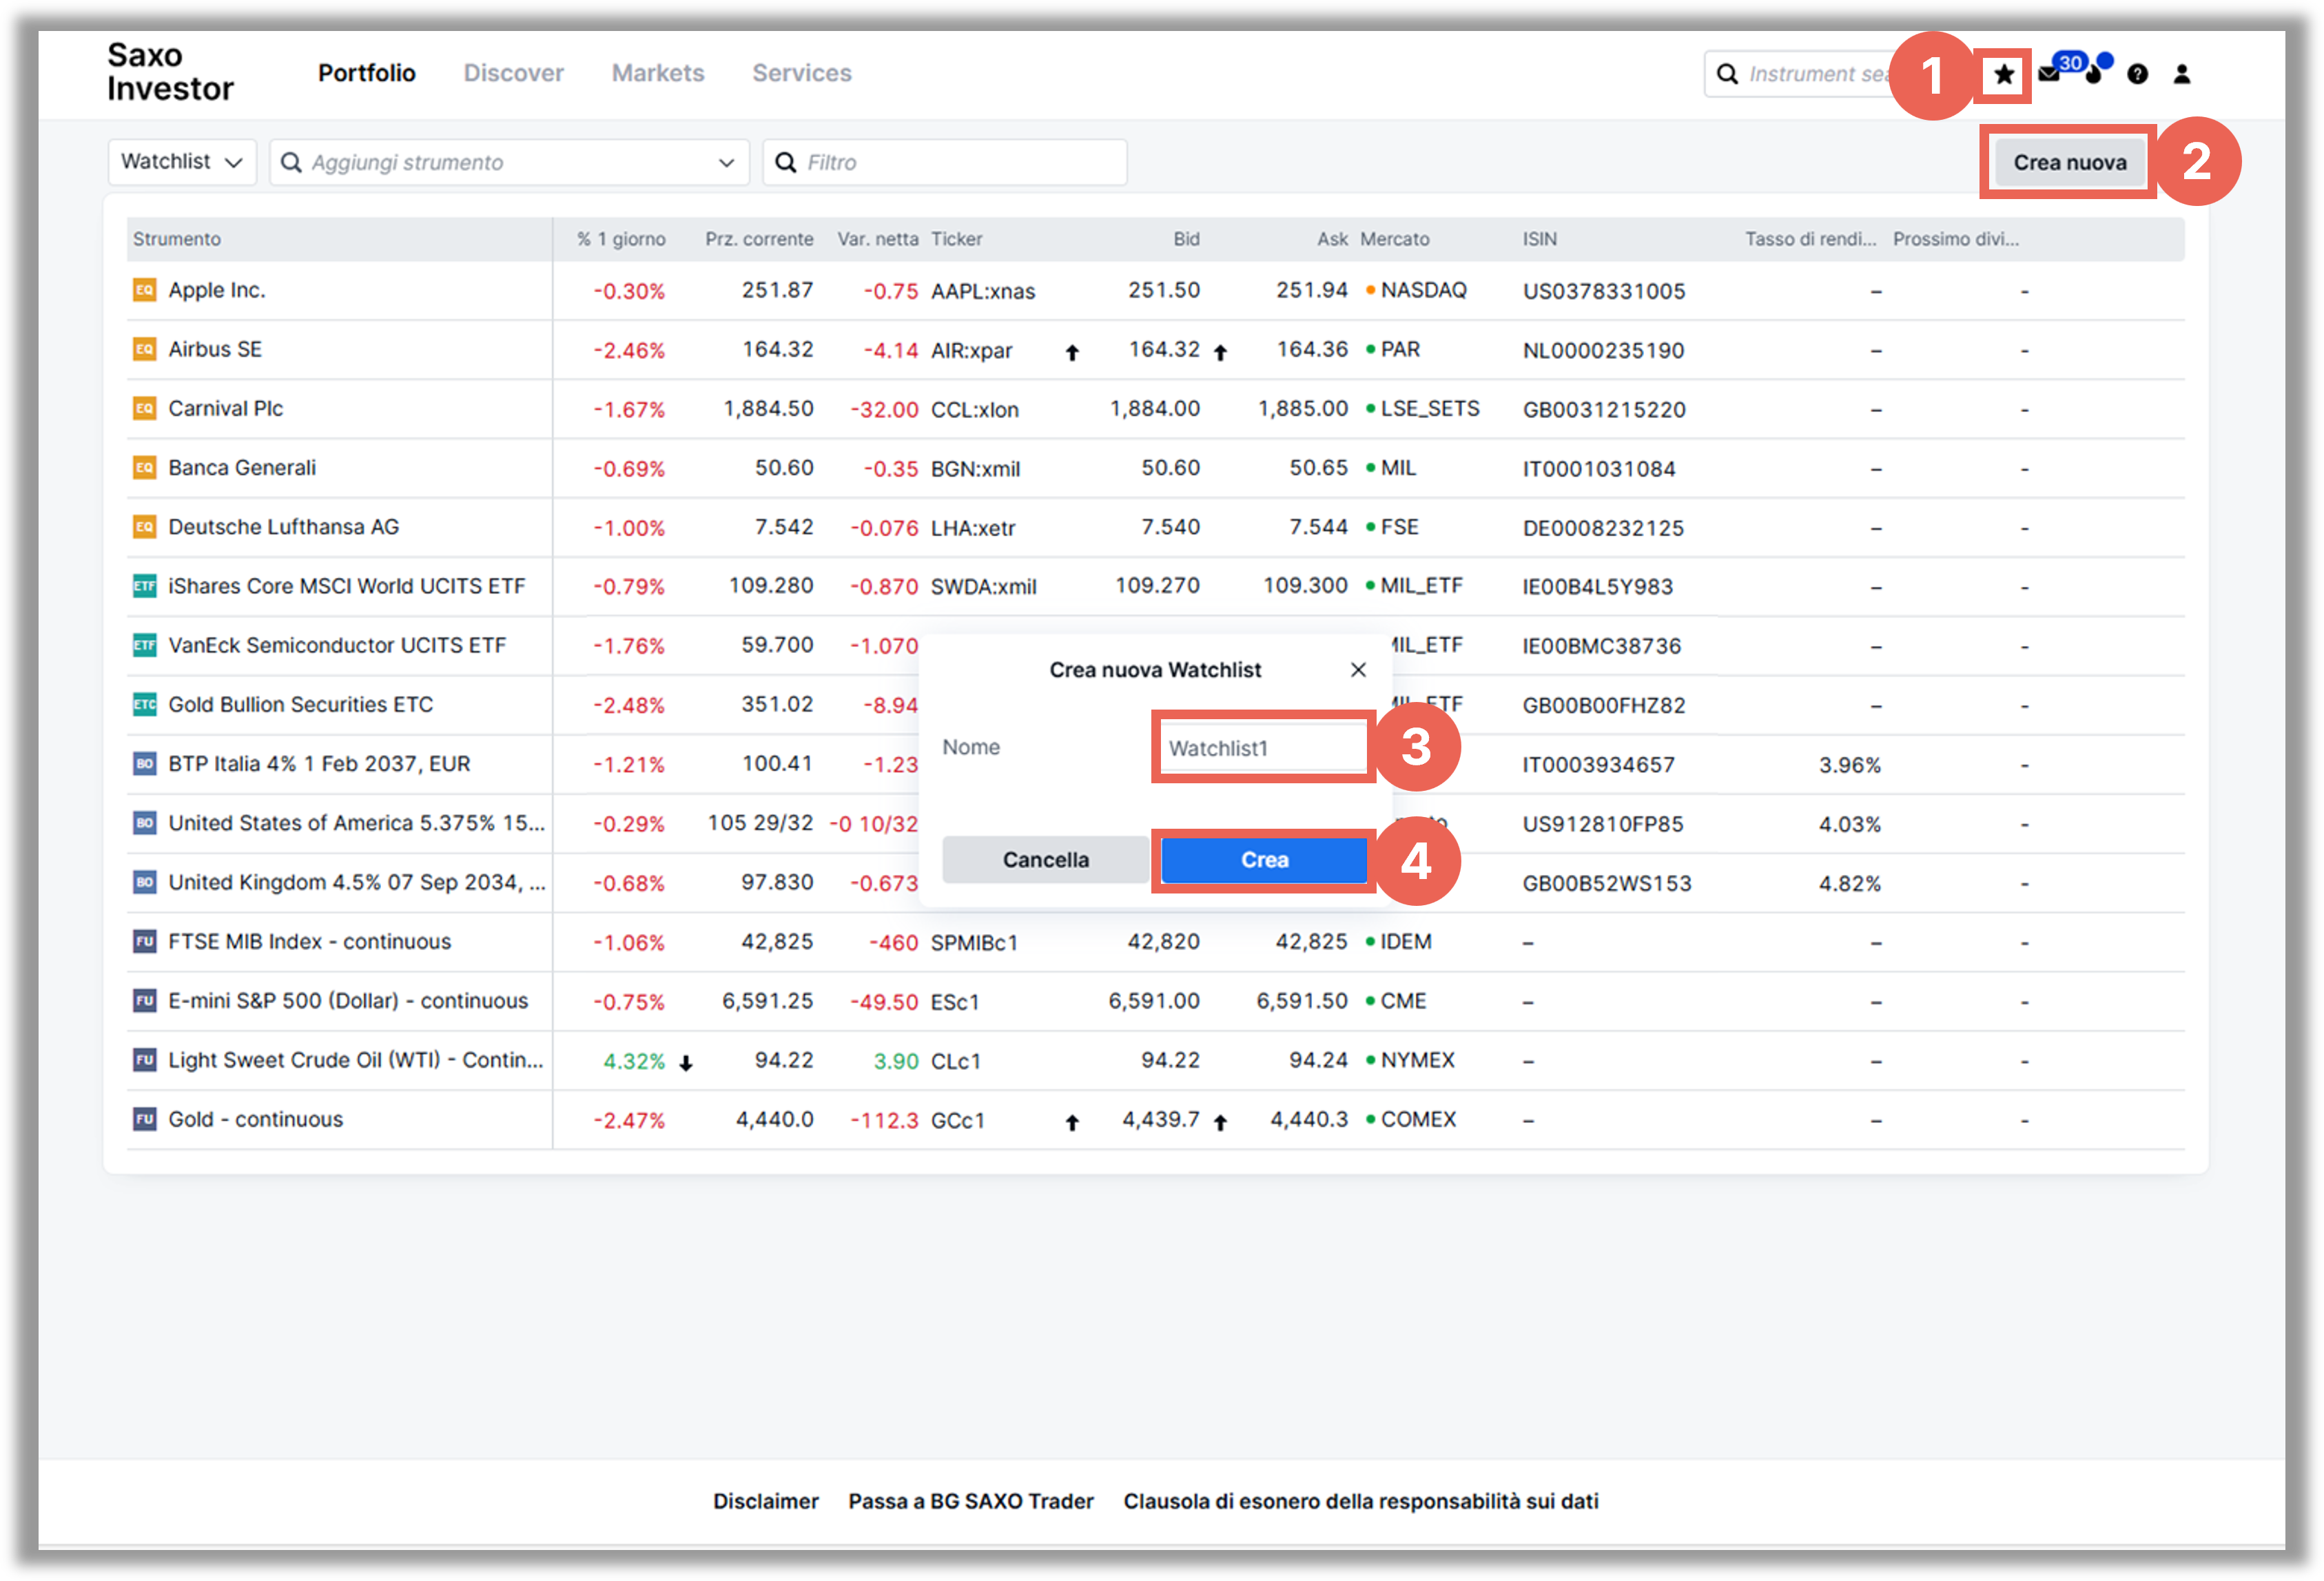Select the Banca Generali instrument name
The image size is (2324, 1581).
[242, 467]
